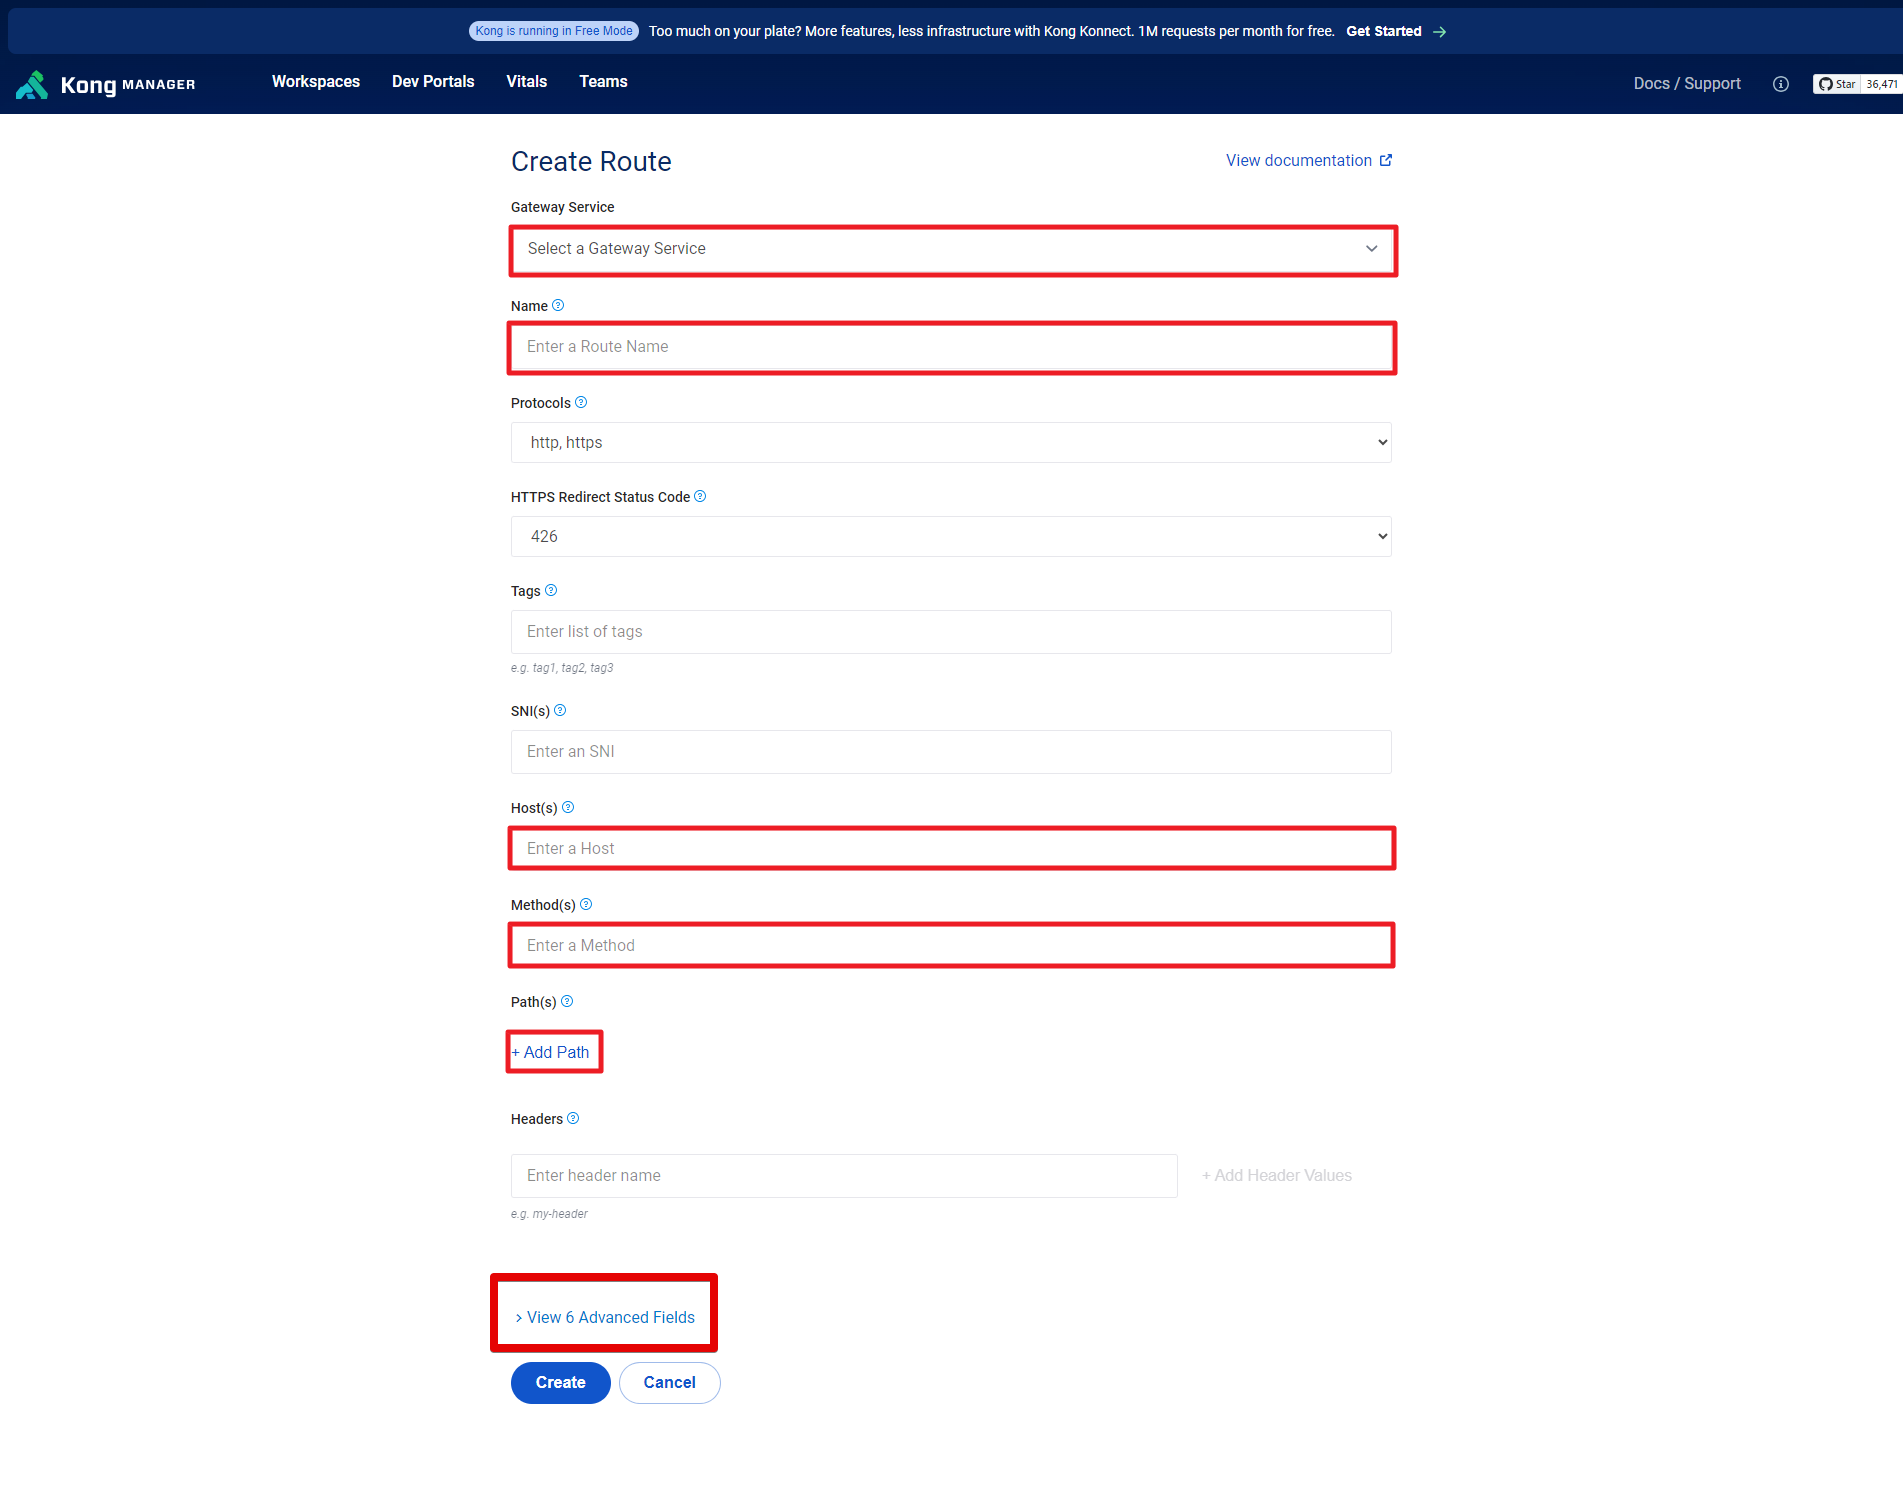Screen dimensions: 1903x1494
Task: Click the help icon beside Tags
Action: [x=551, y=591]
